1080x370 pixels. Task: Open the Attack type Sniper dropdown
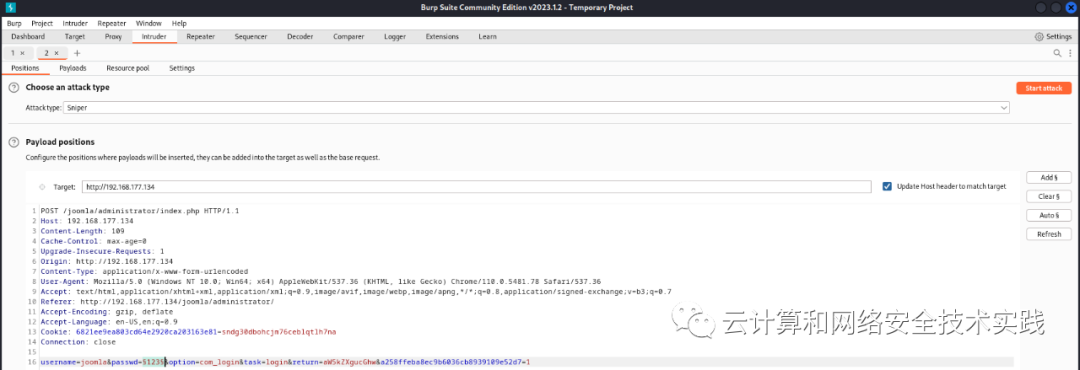536,108
